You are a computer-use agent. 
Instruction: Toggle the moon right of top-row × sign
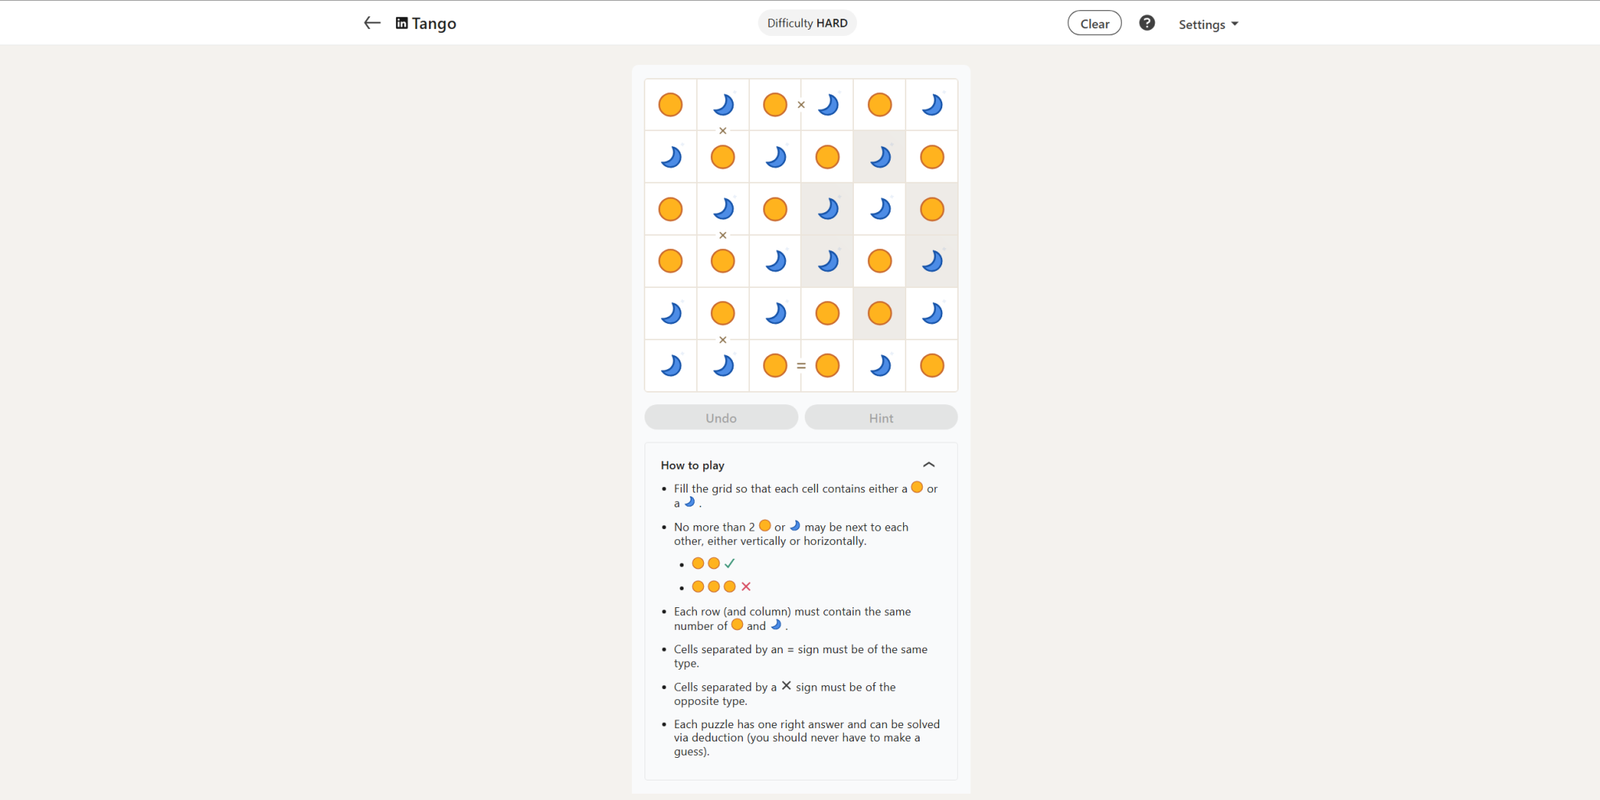827,105
